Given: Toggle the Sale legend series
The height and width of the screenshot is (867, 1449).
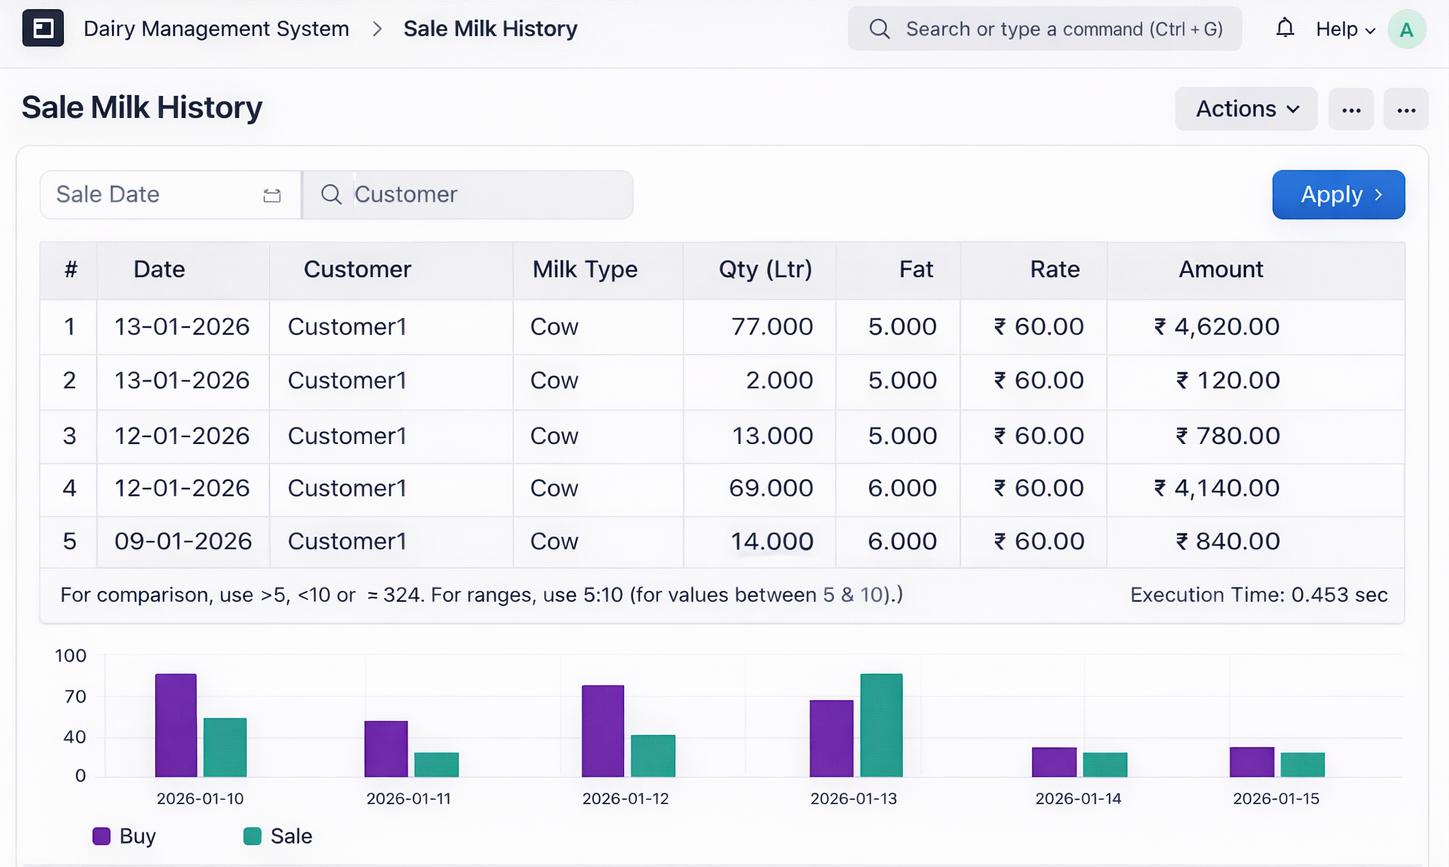Looking at the screenshot, I should click(x=278, y=836).
